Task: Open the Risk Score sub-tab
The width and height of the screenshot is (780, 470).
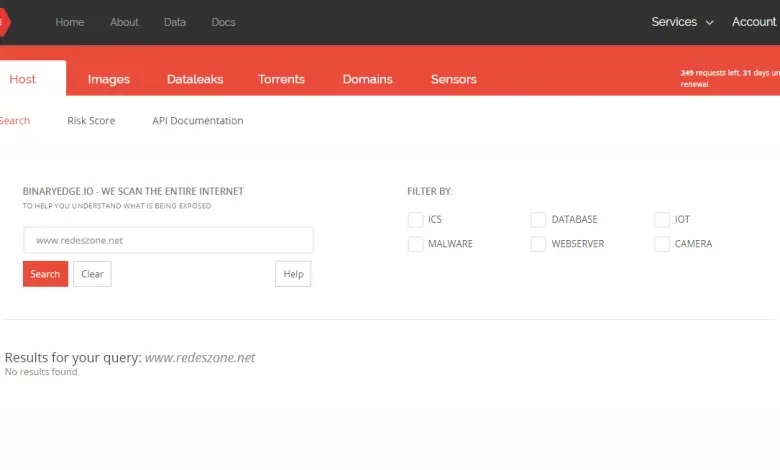Action: point(91,120)
